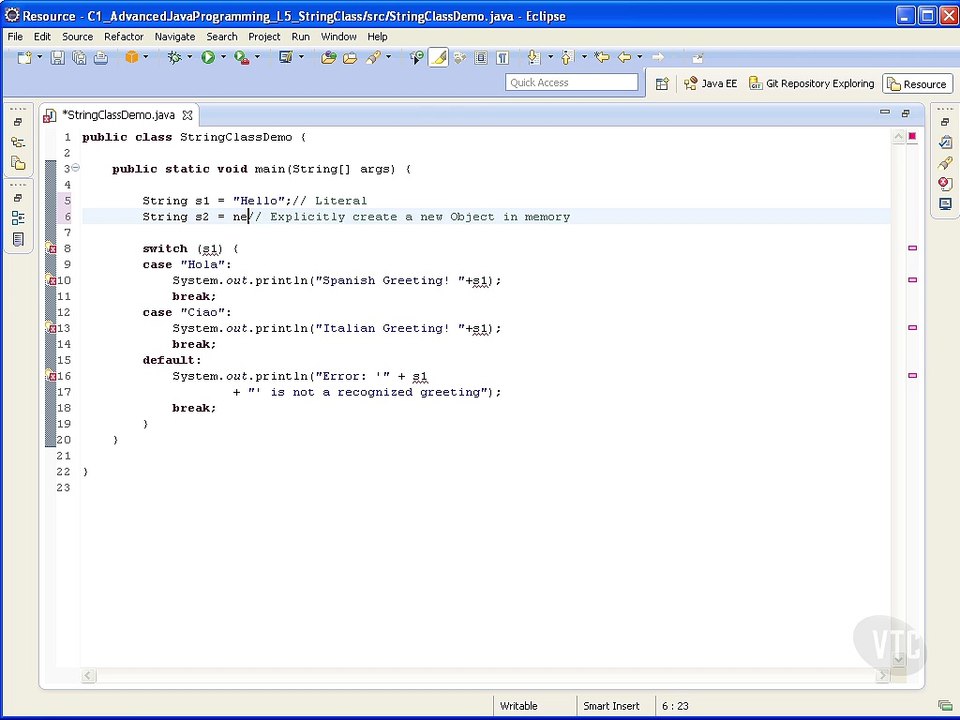Click the Open Task folder icon
The image size is (960, 720).
[350, 58]
